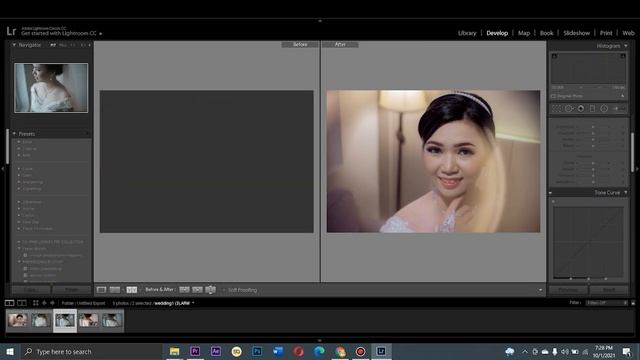Click the Saturation slider handle

tap(593, 182)
